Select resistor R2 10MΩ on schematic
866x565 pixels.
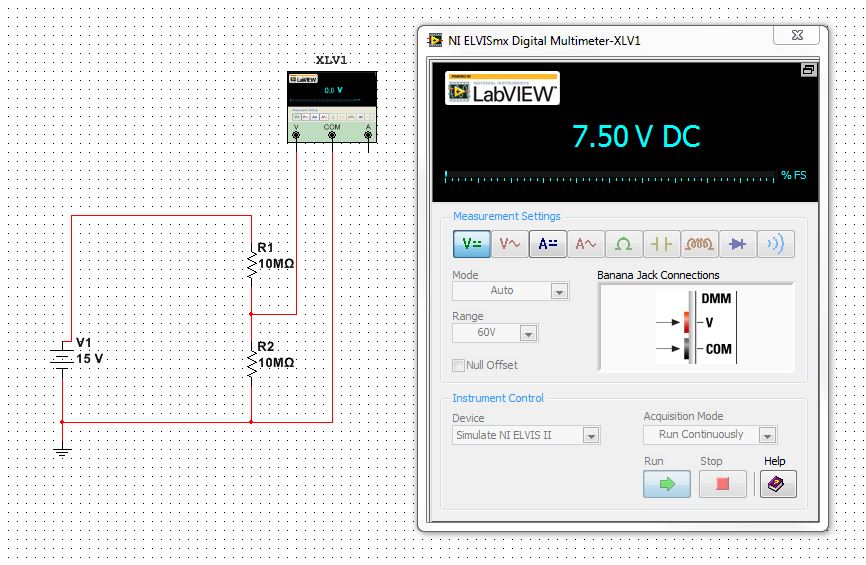point(252,363)
